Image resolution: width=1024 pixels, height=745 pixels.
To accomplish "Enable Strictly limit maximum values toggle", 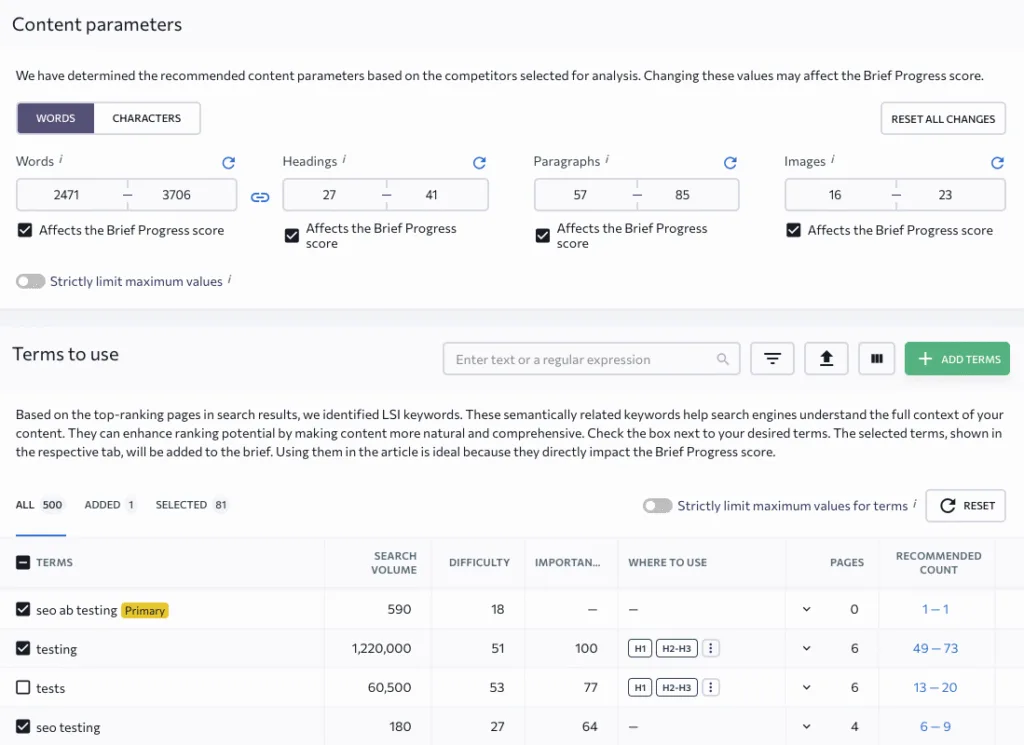I will coord(30,281).
